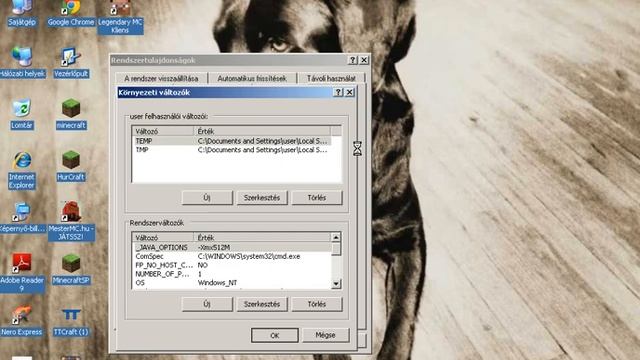
Task: Switch to A rendszer visszaállítása tab
Action: coord(161,78)
